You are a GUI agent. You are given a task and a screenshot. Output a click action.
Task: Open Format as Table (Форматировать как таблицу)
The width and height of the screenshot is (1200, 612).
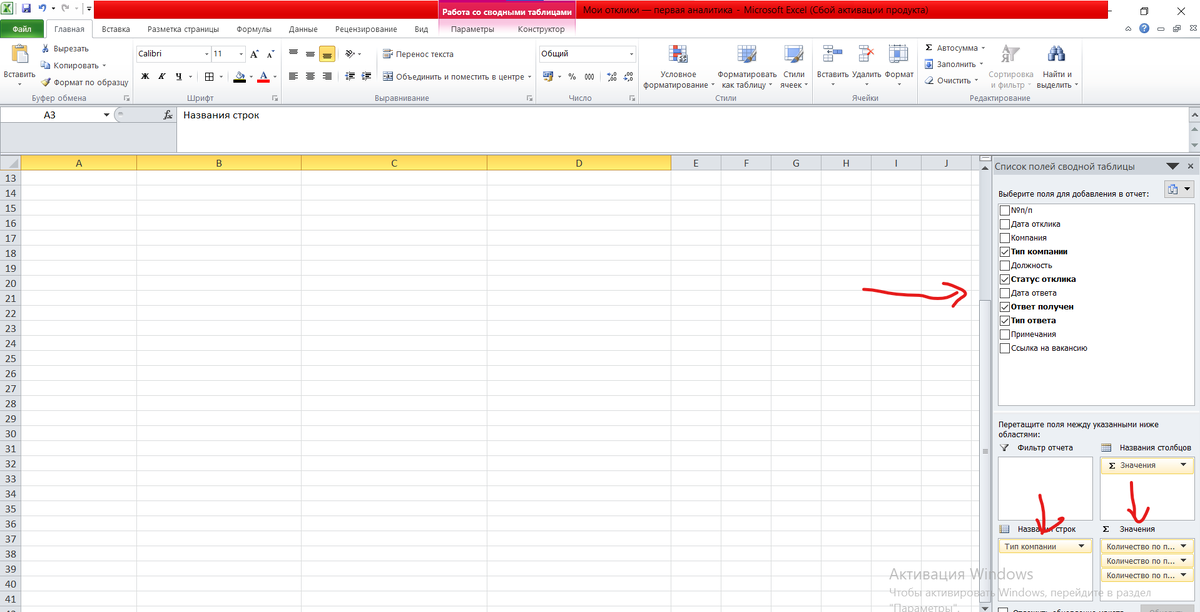point(746,67)
